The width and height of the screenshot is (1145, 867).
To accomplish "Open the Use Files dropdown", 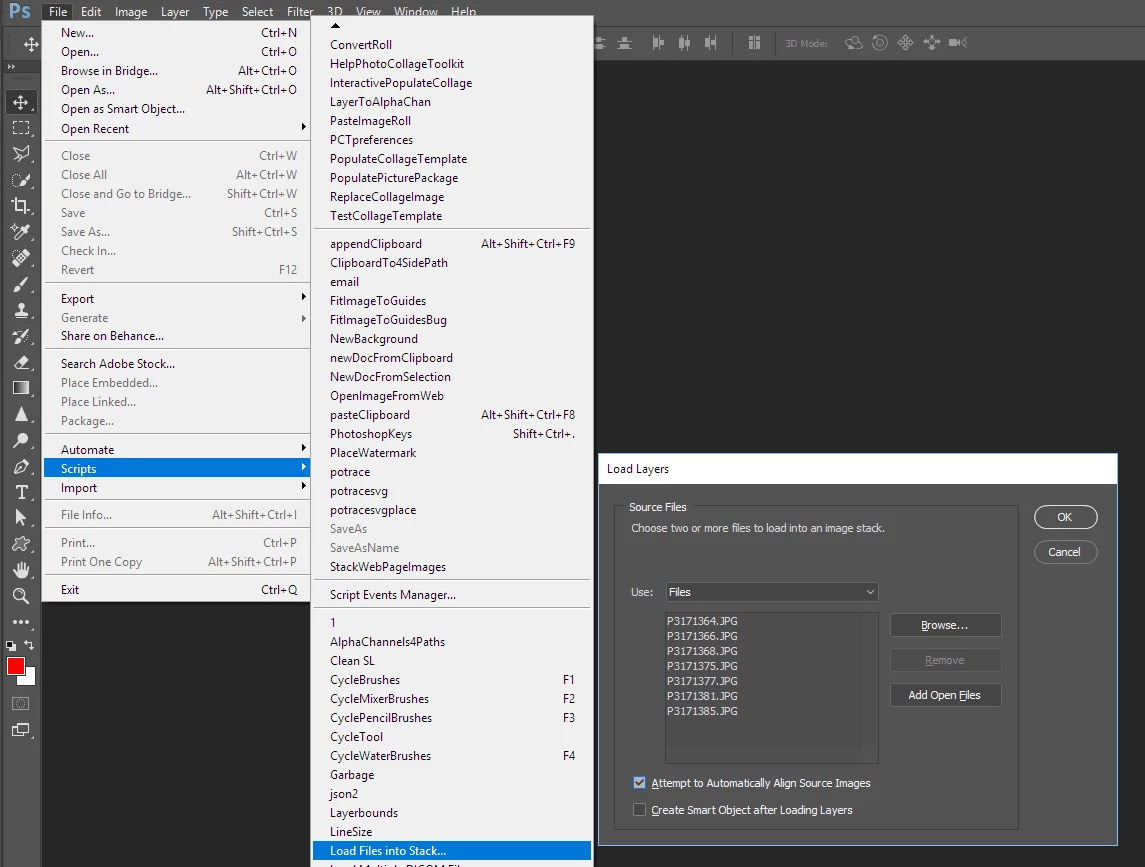I will click(772, 592).
